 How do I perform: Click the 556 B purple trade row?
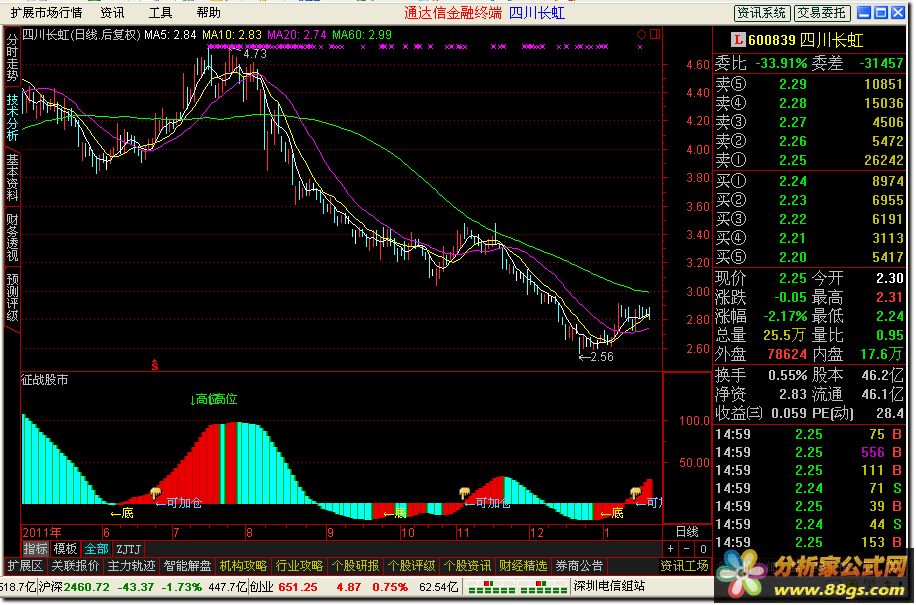coord(810,452)
